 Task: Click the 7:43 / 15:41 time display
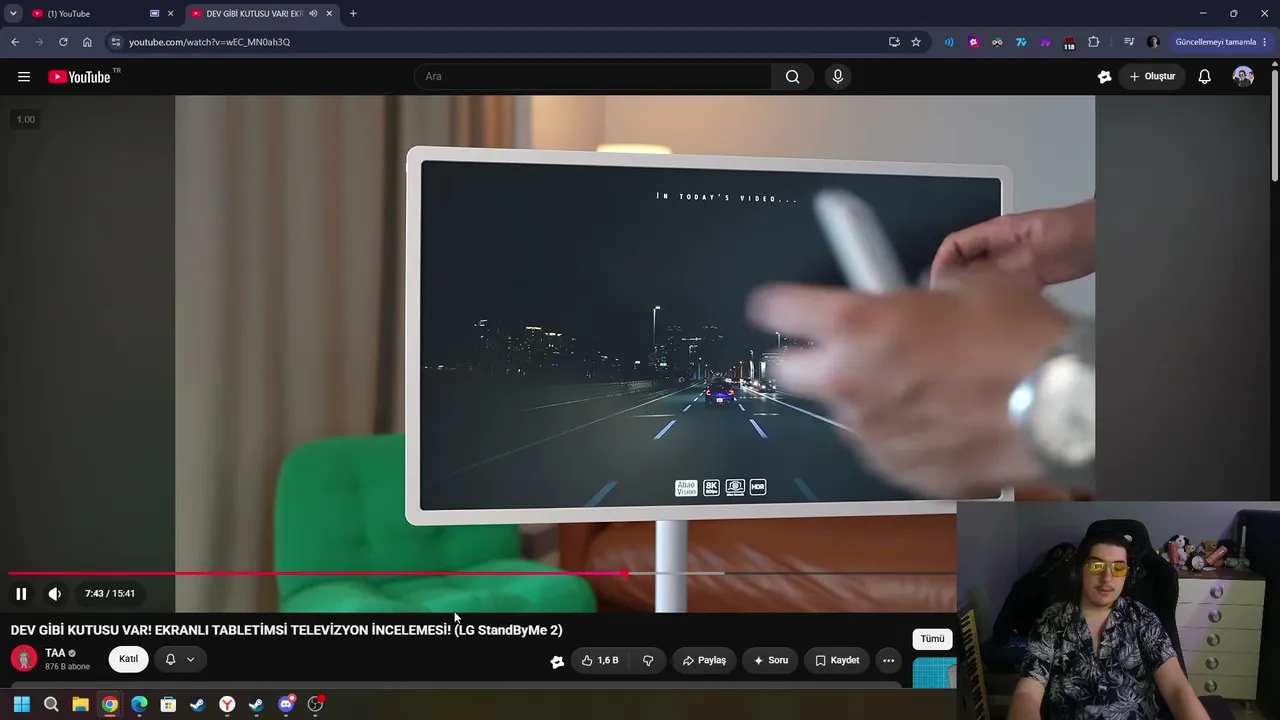click(110, 594)
